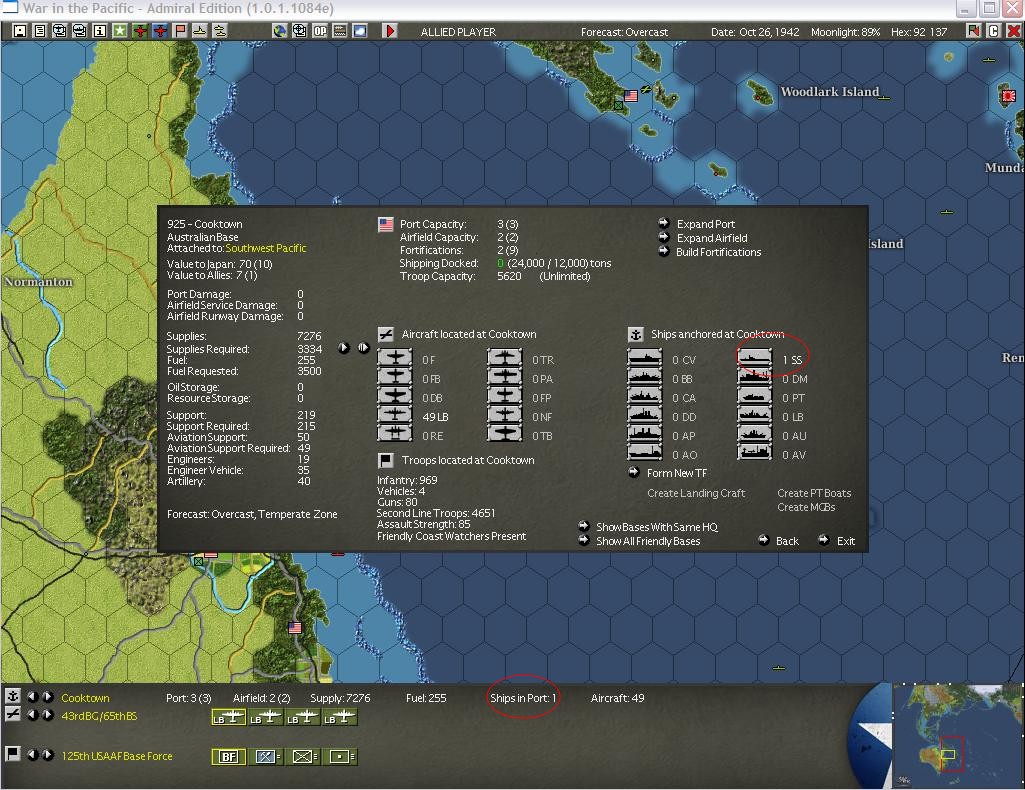The width and height of the screenshot is (1025, 790).
Task: Click the Normanton label on map
Action: coord(38,282)
